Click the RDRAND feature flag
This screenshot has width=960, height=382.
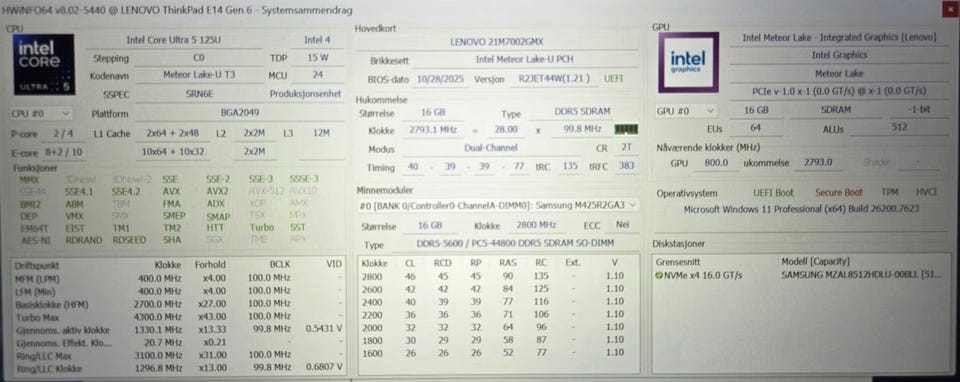pos(83,240)
